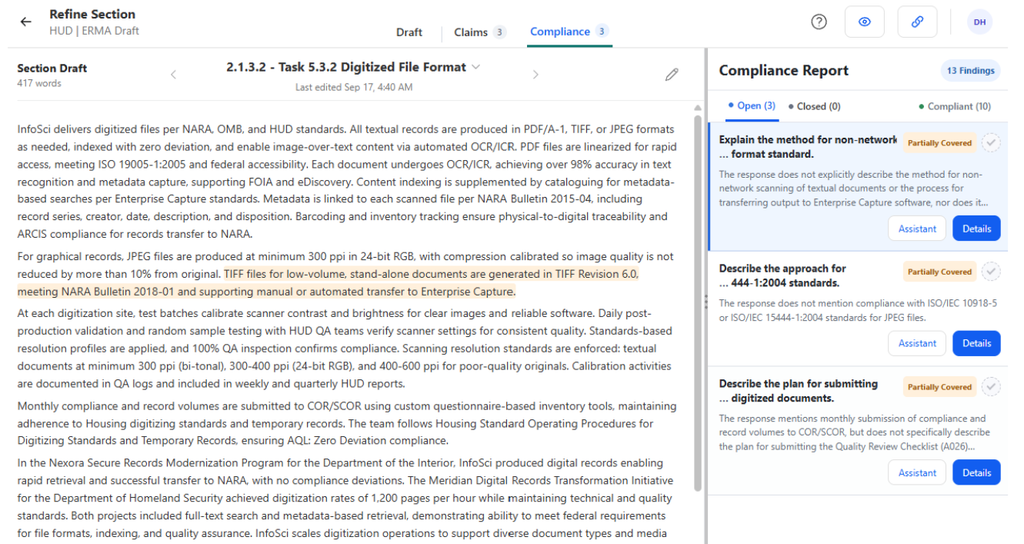
Task: Show Open (3) findings
Action: [x=752, y=106]
